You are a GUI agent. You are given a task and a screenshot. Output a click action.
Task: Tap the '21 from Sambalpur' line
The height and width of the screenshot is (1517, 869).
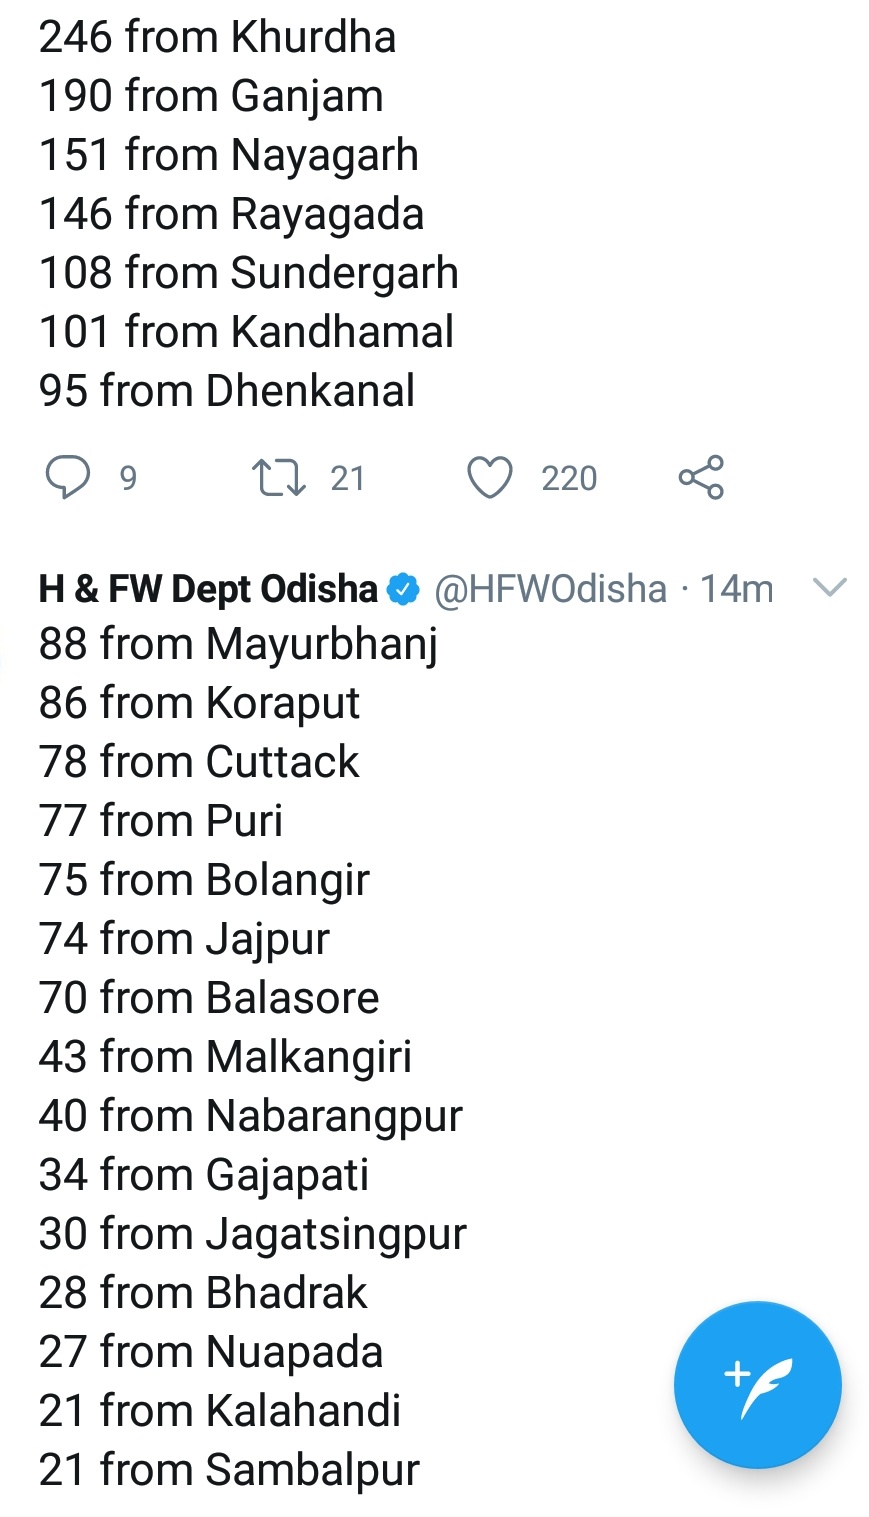(x=229, y=1470)
